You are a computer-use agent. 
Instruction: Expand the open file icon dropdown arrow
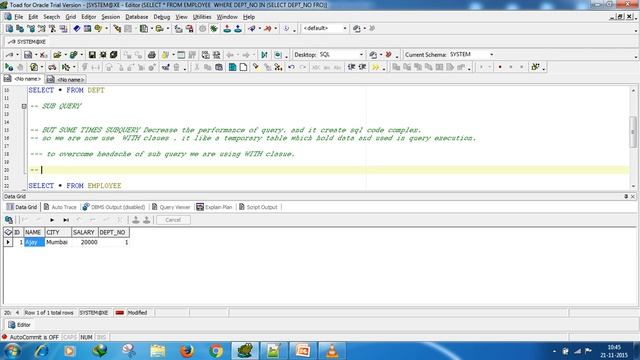(x=65, y=55)
